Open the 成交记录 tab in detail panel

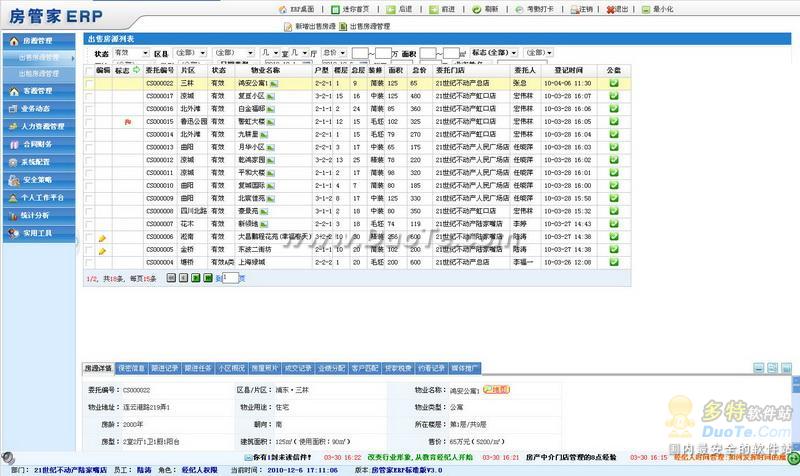pos(298,369)
